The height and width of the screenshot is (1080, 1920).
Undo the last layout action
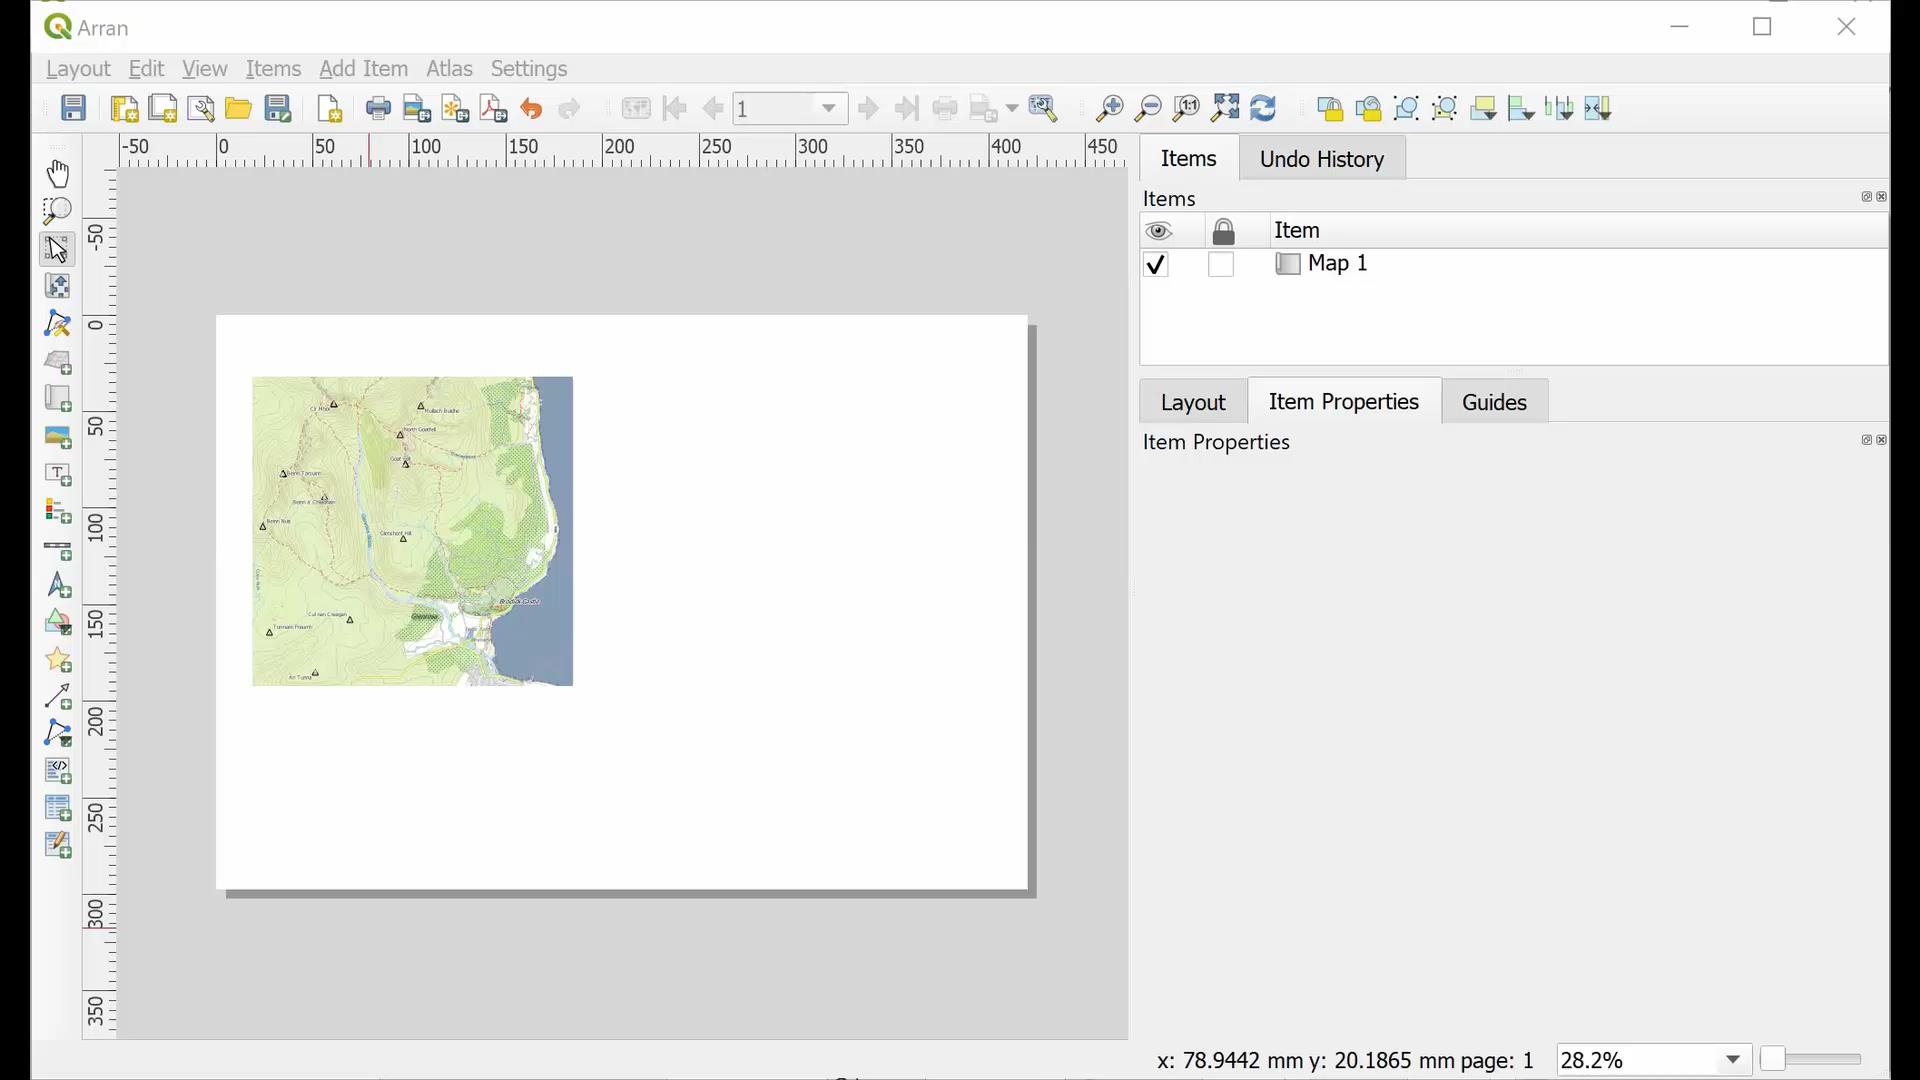[x=532, y=108]
